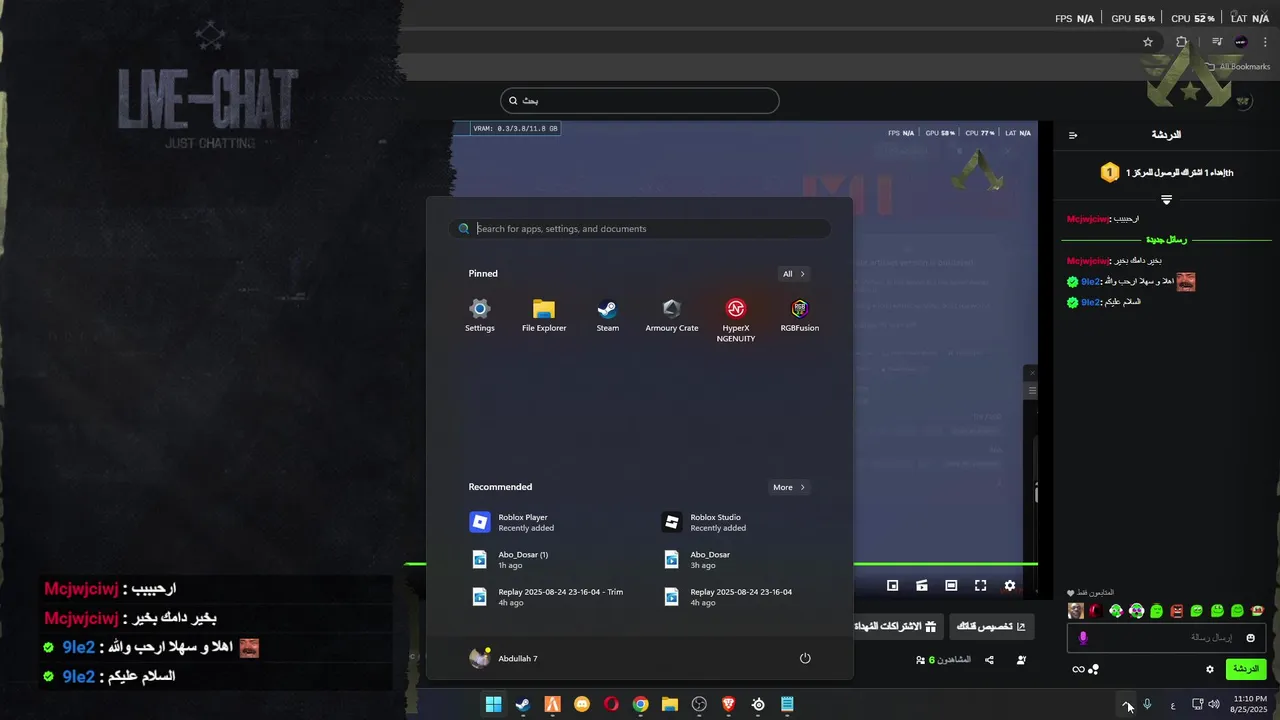This screenshot has height=720, width=1280.
Task: Open OBS Studio from taskbar
Action: (x=699, y=704)
